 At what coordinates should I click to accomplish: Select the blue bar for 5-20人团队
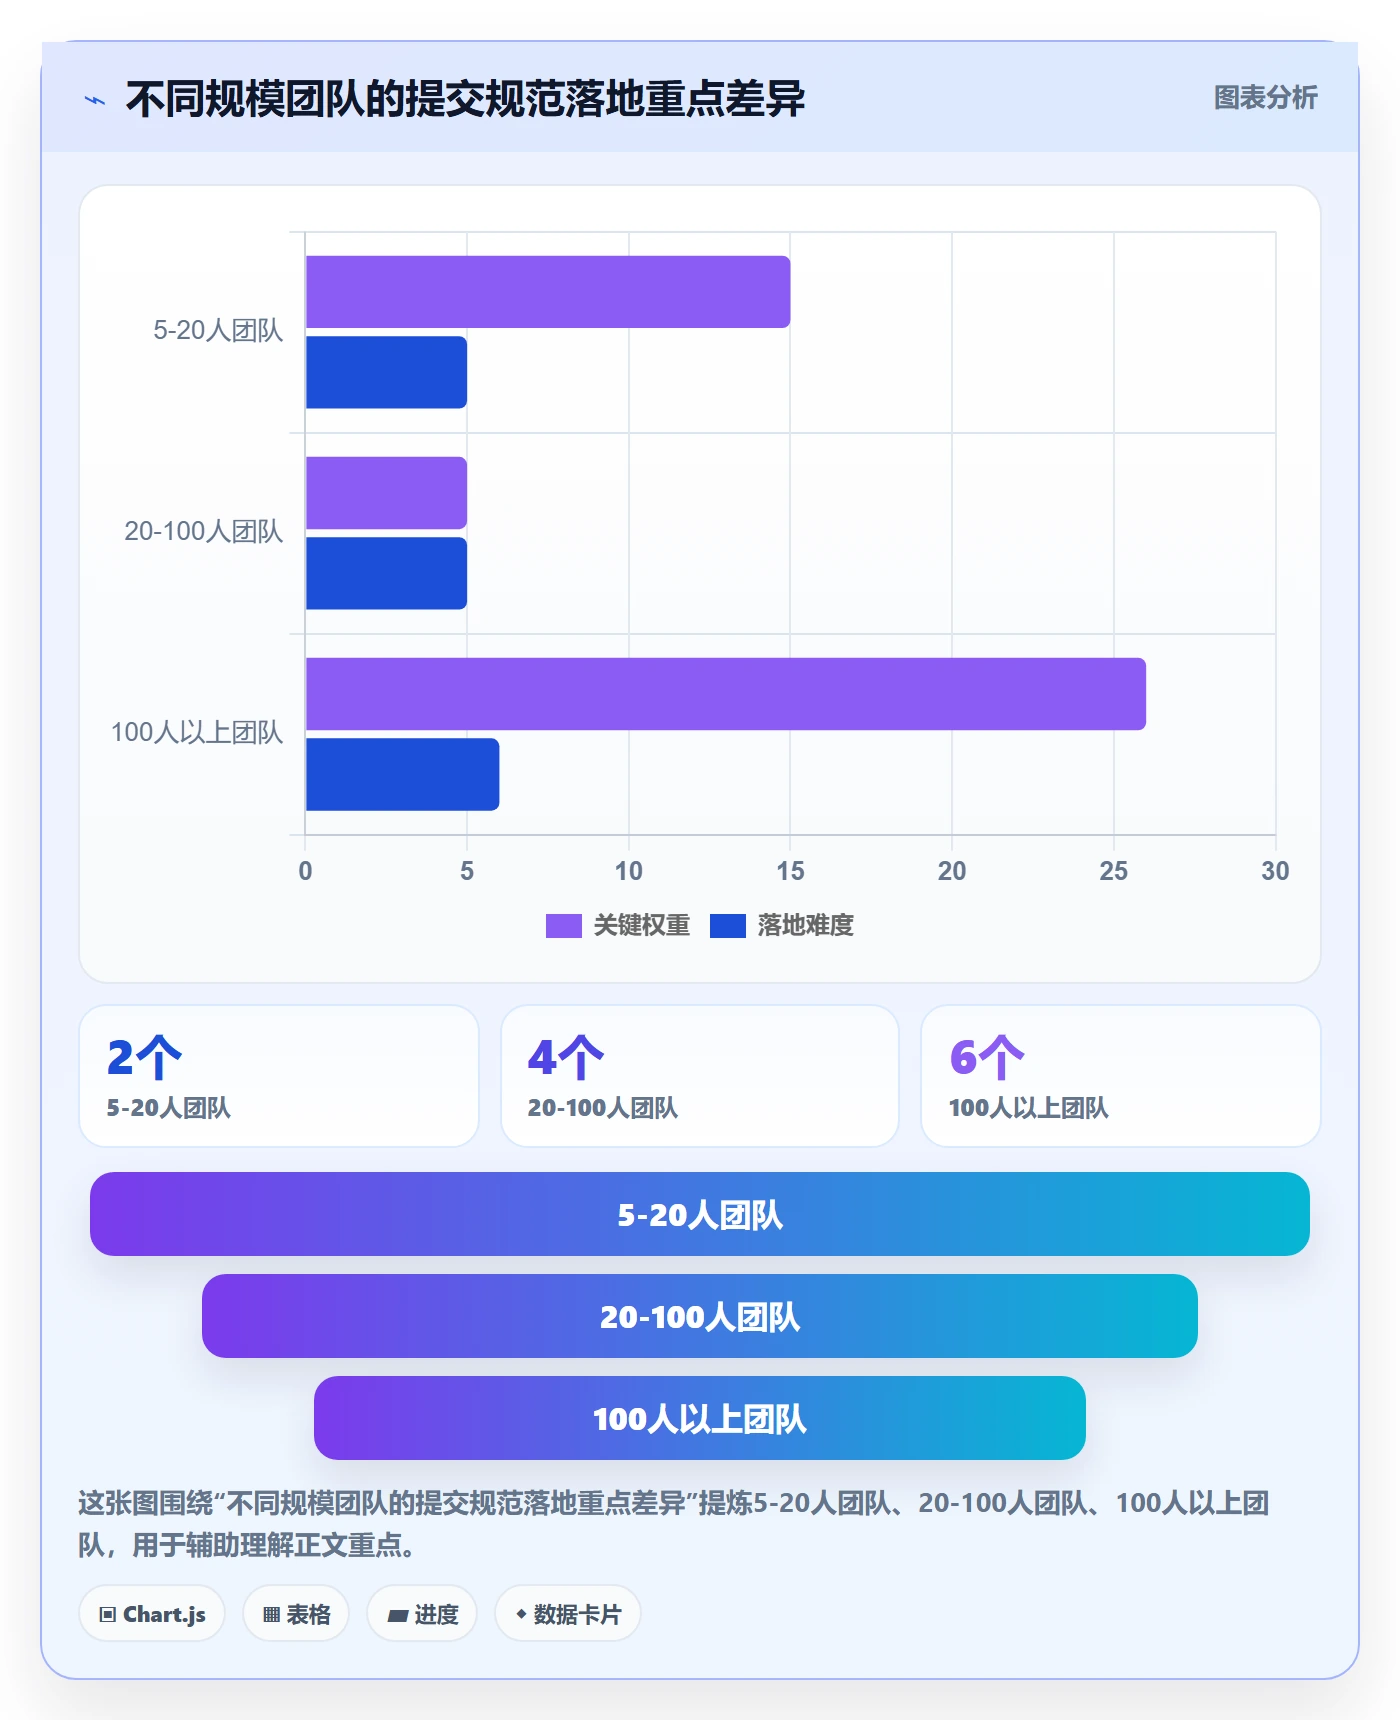pos(386,372)
